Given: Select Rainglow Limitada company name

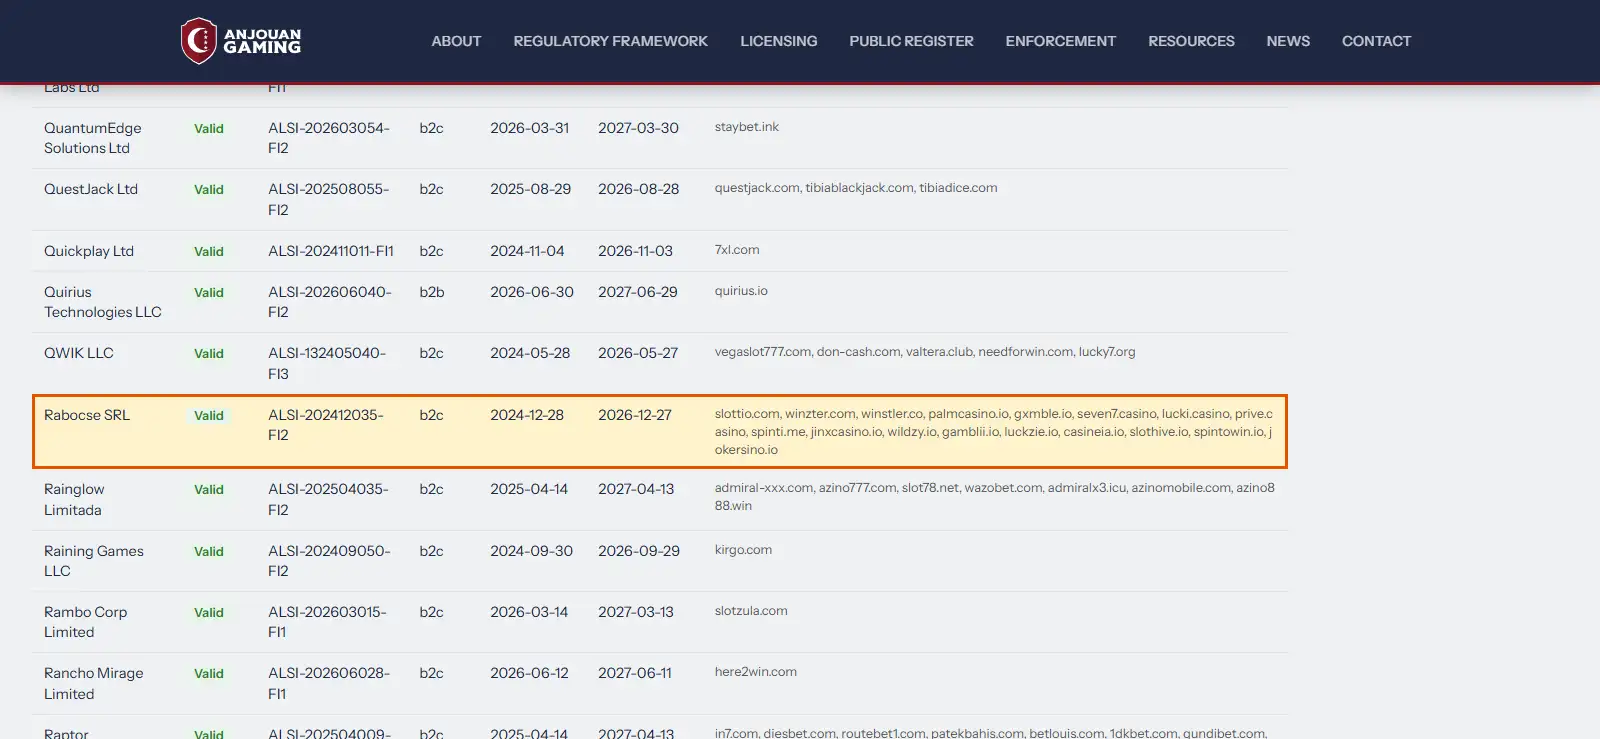Looking at the screenshot, I should click(x=74, y=499).
